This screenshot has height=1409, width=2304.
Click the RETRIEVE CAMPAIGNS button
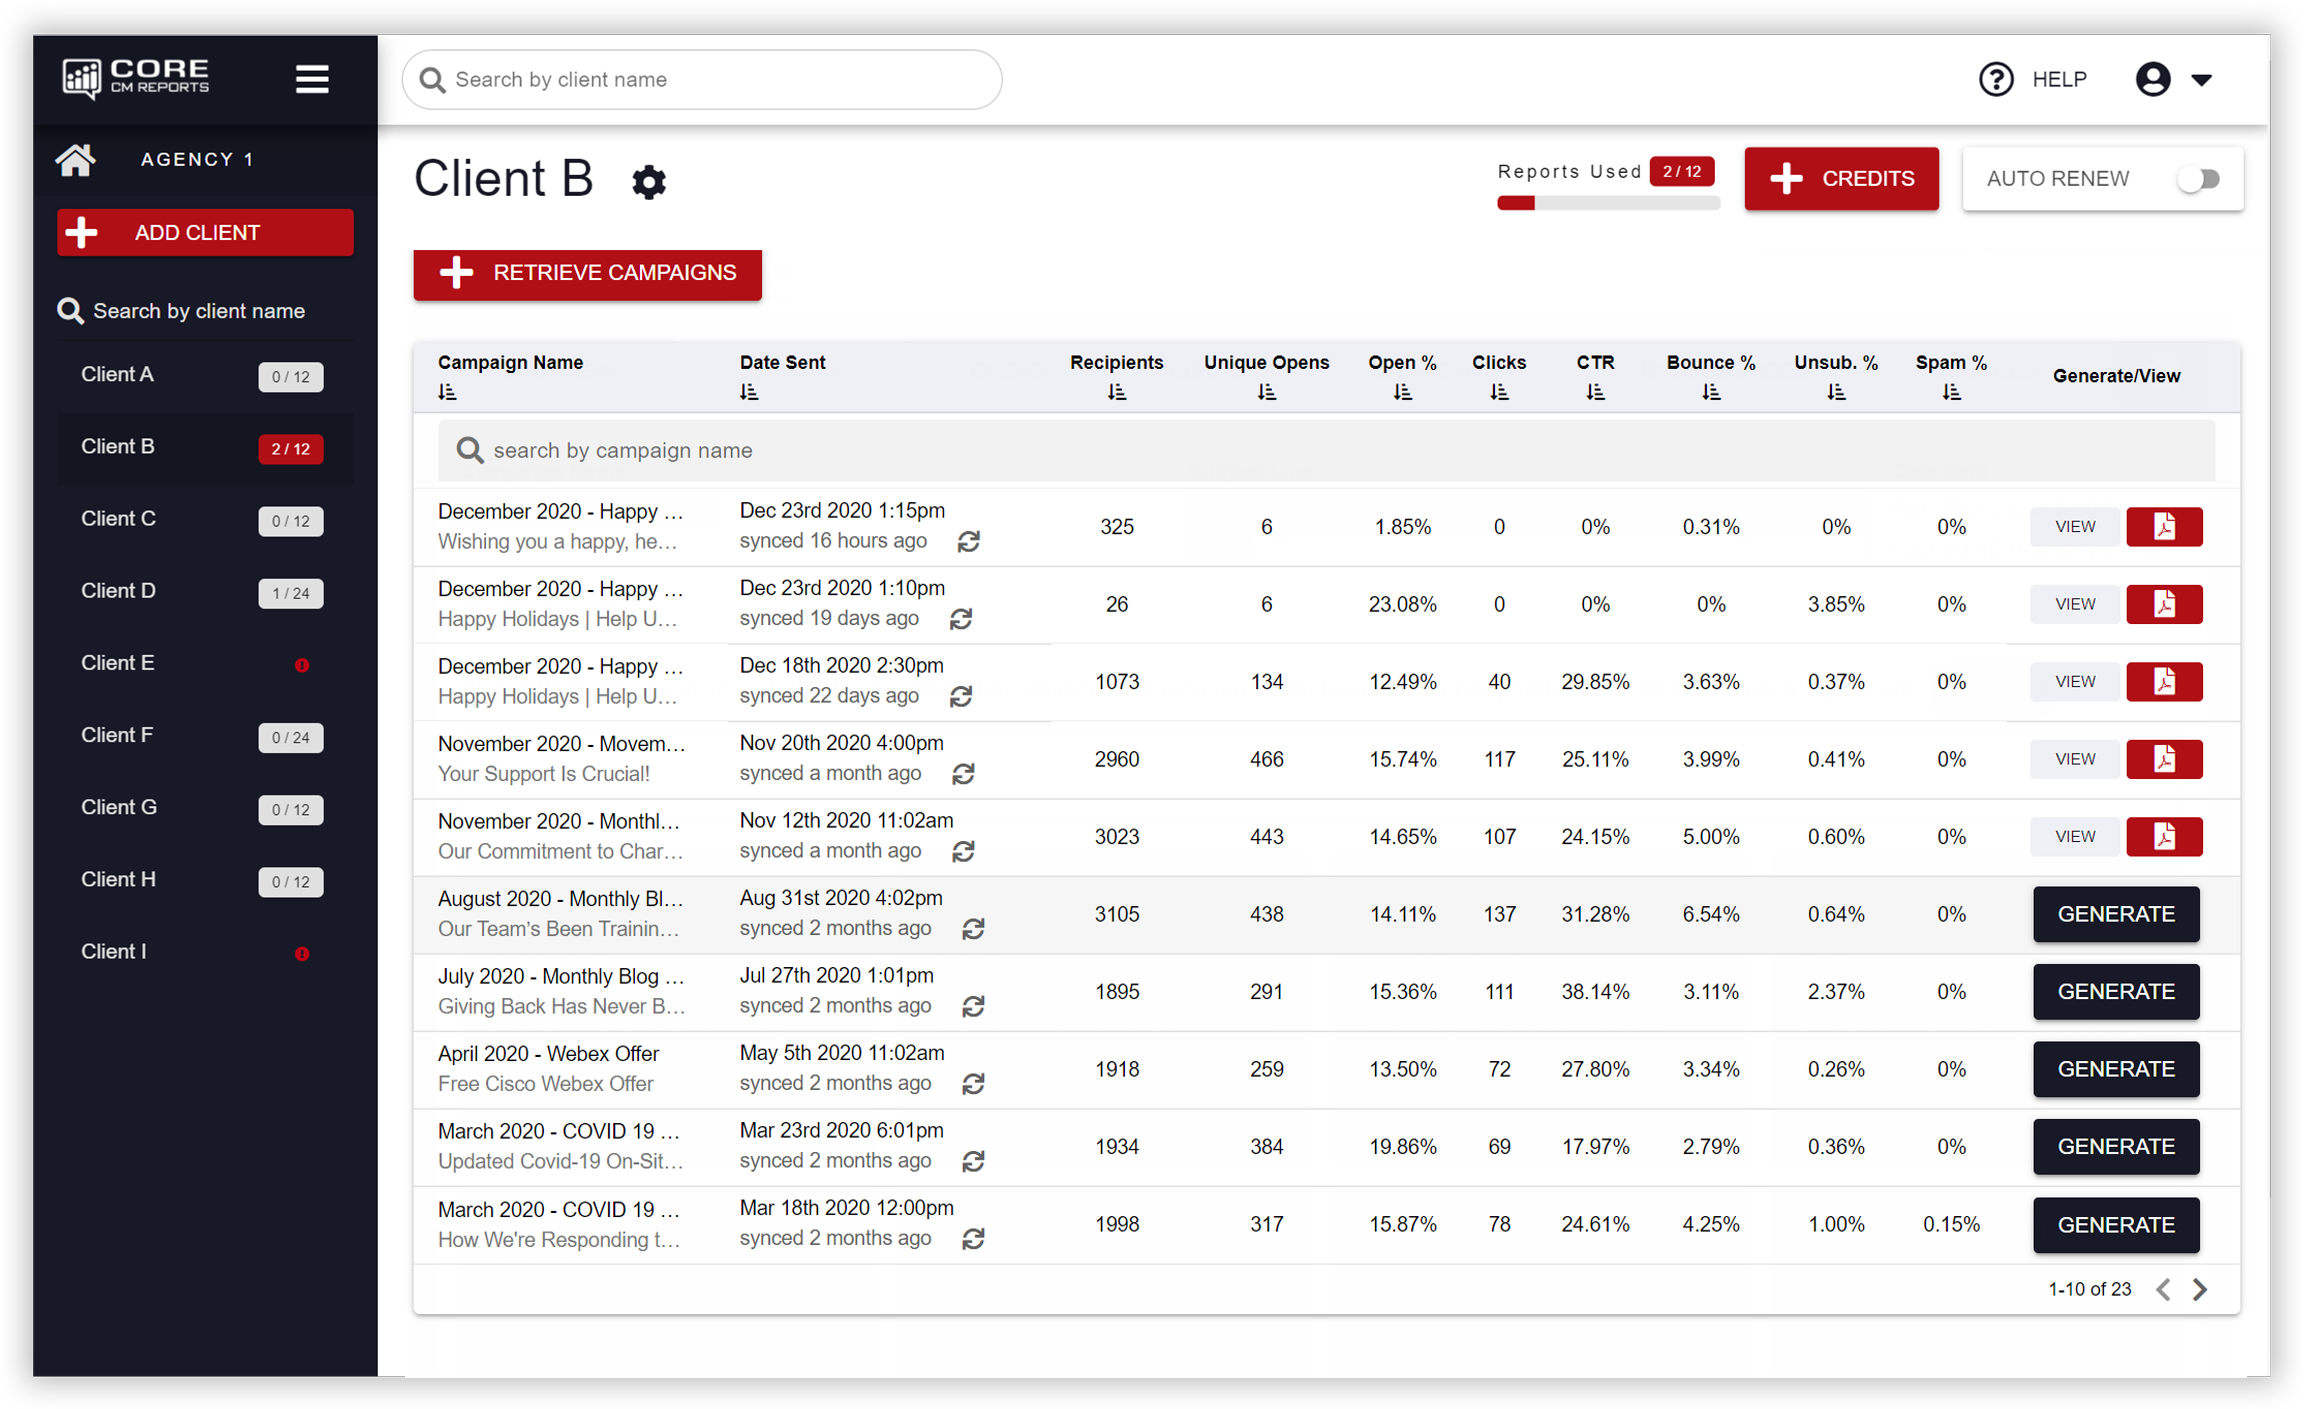[x=587, y=273]
